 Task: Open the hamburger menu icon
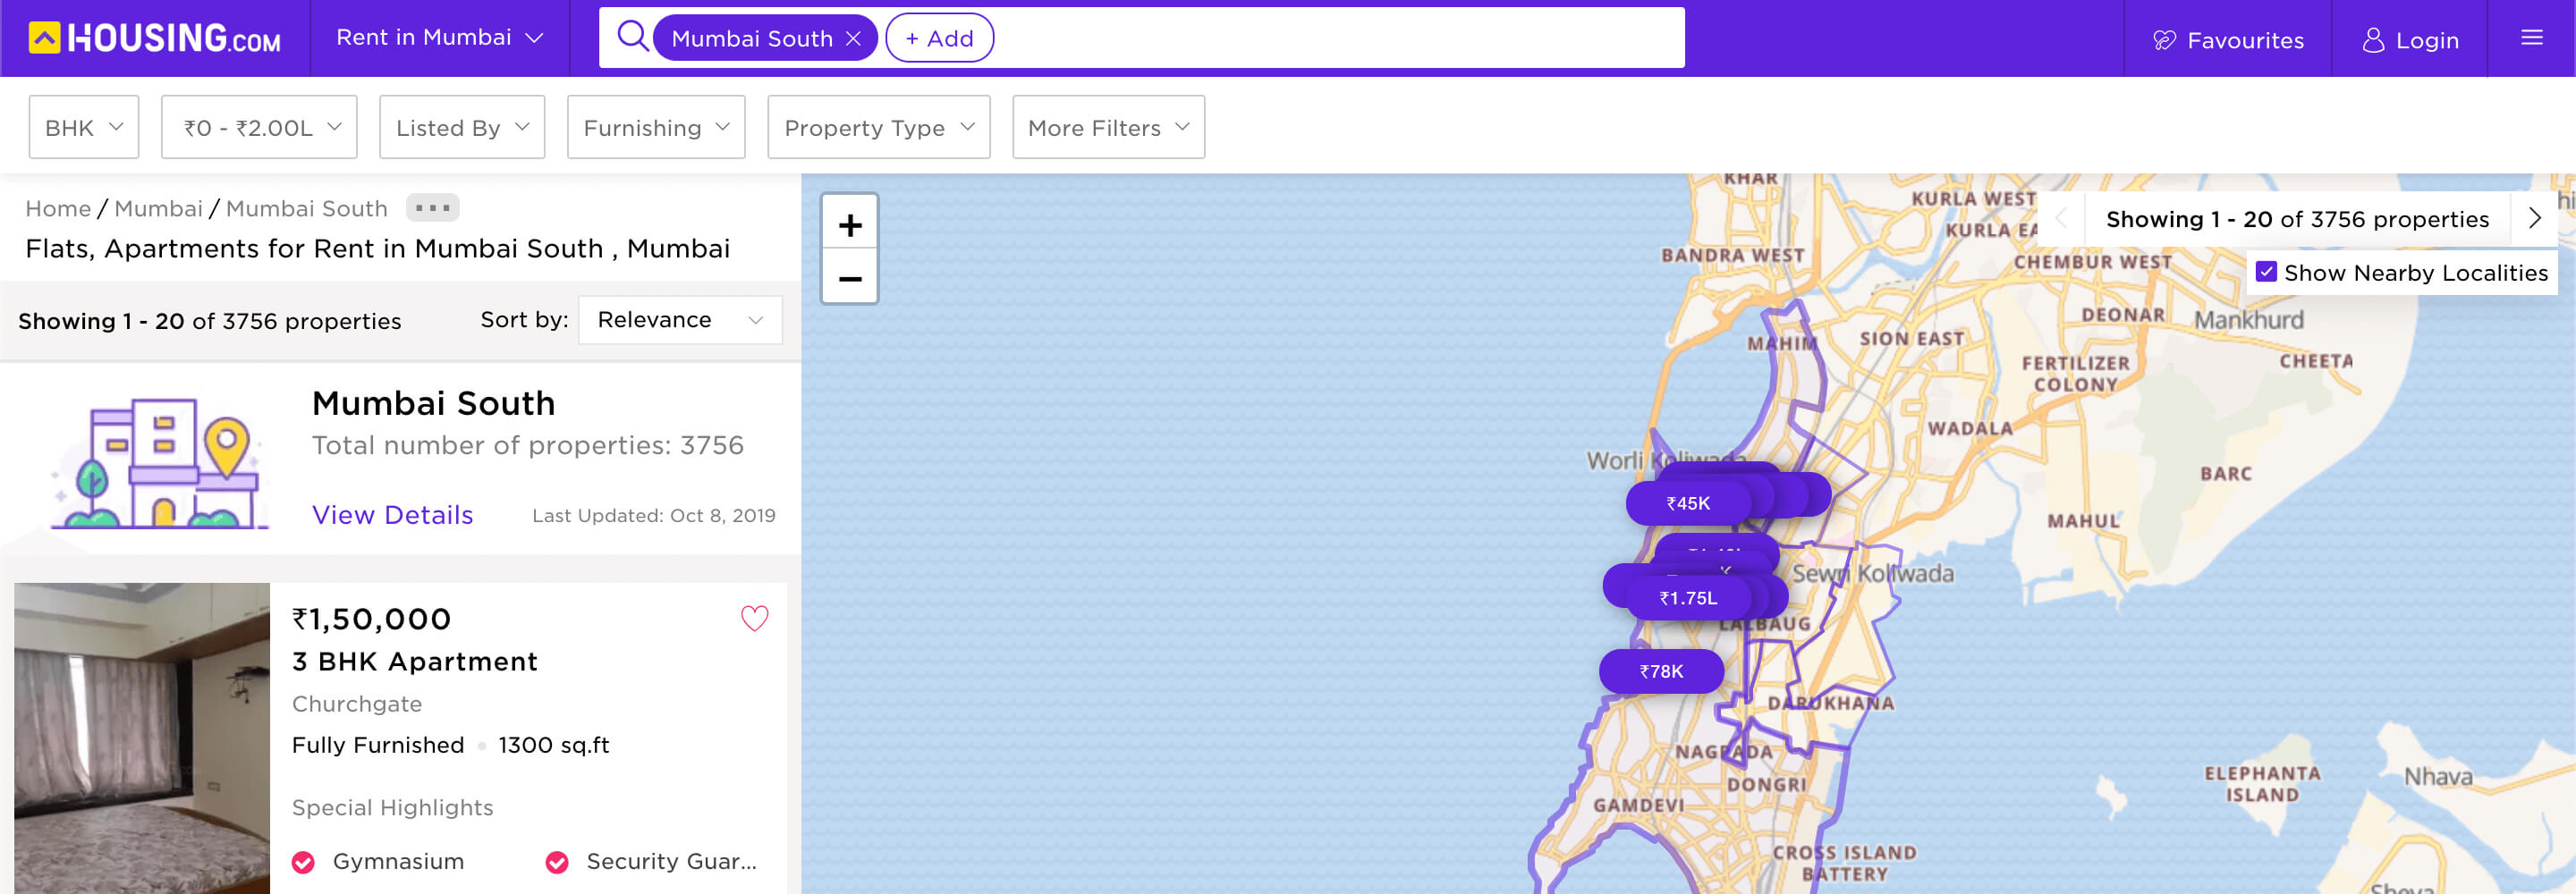[x=2531, y=38]
